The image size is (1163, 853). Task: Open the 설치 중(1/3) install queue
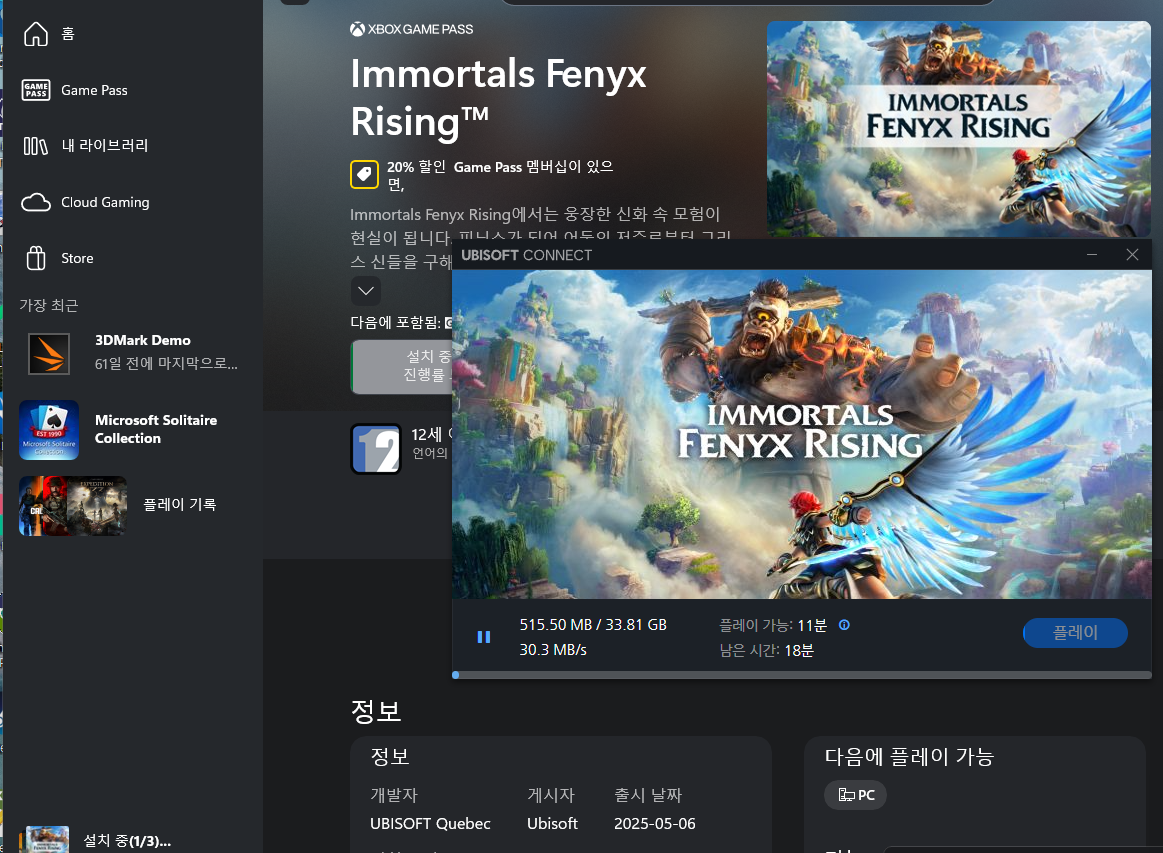click(126, 840)
